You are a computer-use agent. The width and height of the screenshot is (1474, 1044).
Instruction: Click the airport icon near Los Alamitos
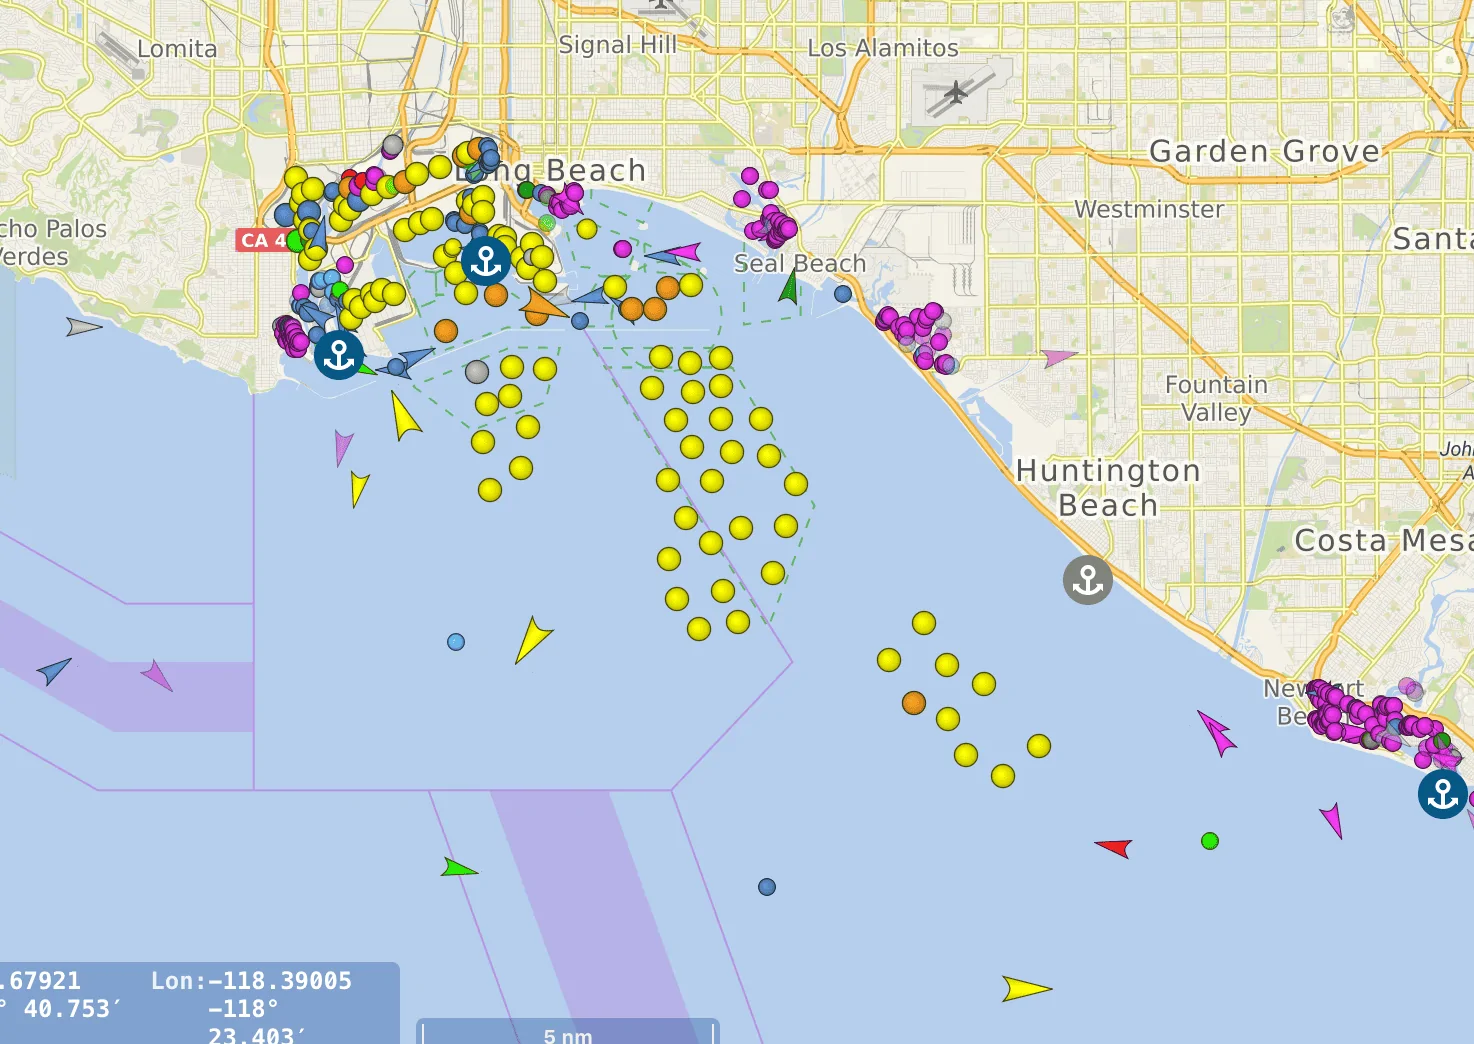point(957,93)
